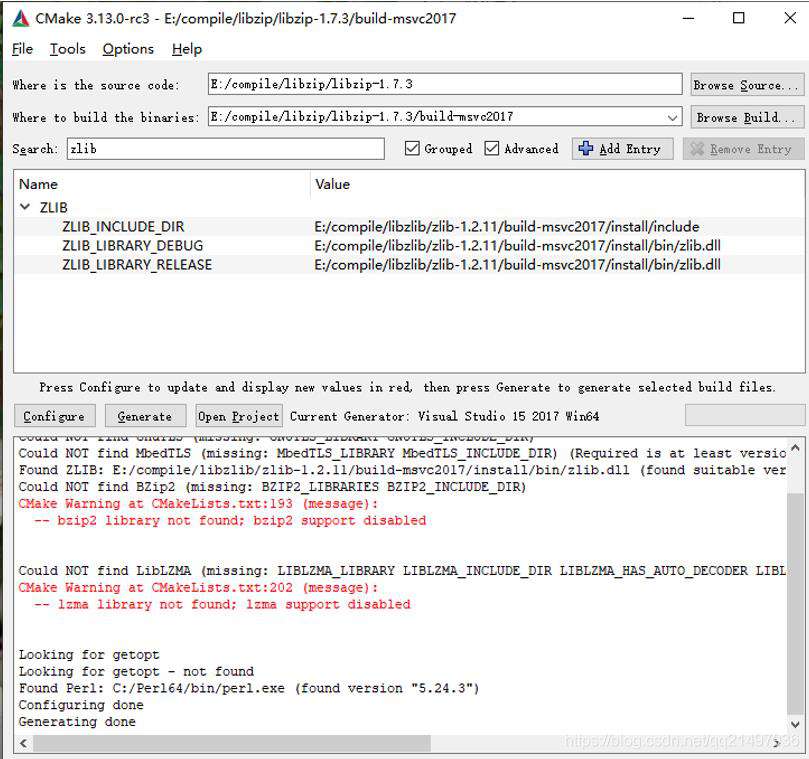The image size is (809, 759).
Task: Open the build binaries path dropdown
Action: (x=672, y=117)
